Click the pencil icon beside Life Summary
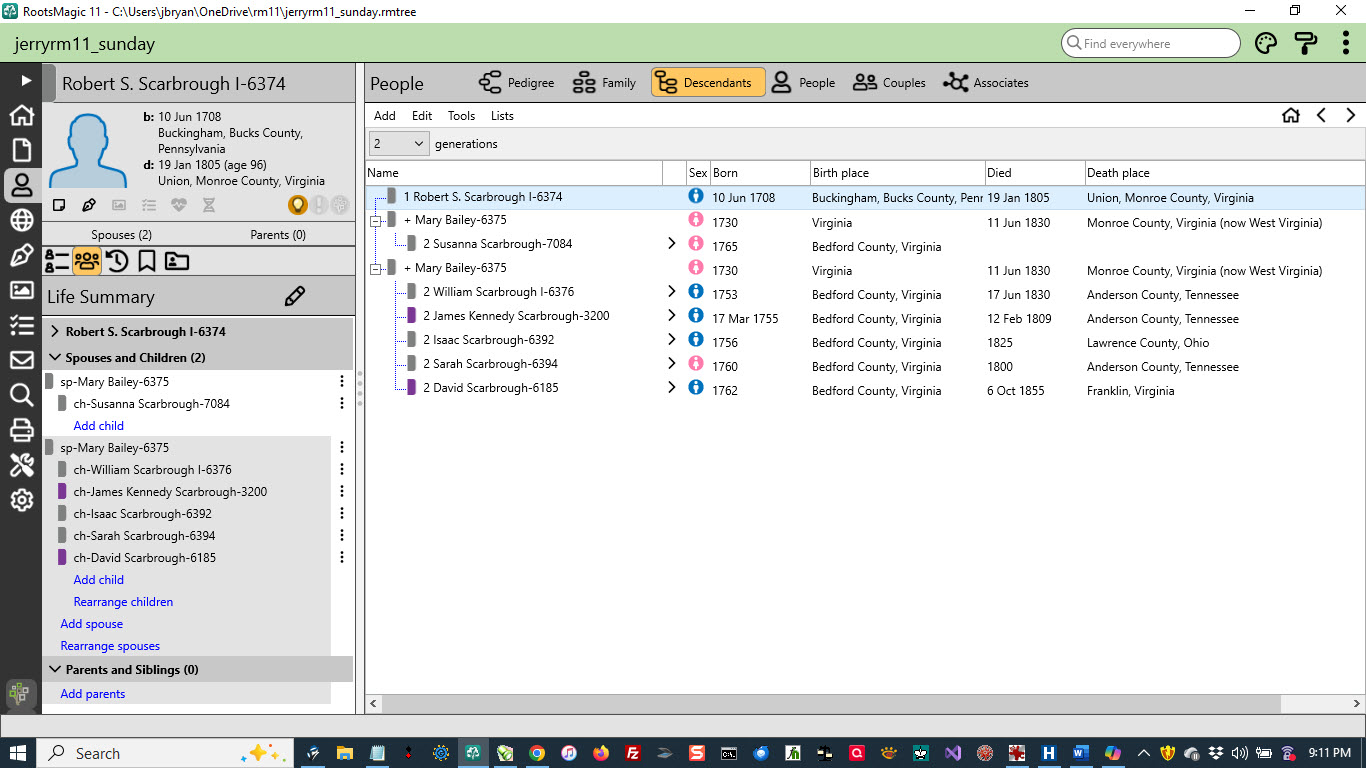1366x768 pixels. (x=294, y=296)
